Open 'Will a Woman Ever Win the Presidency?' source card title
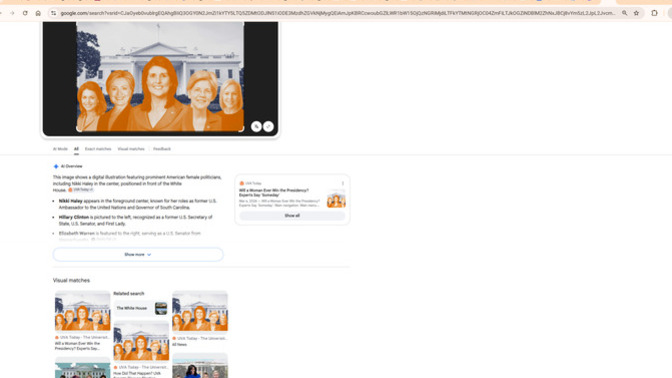The width and height of the screenshot is (672, 378). point(274,193)
